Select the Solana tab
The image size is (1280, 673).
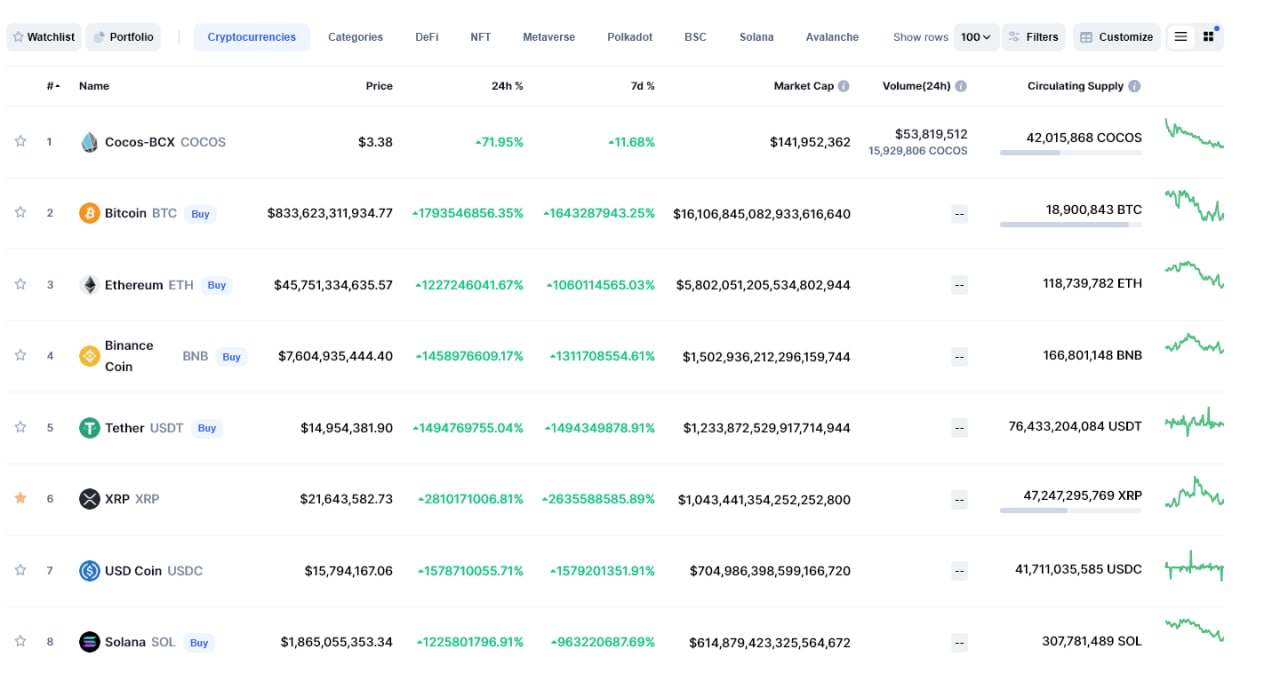[756, 37]
